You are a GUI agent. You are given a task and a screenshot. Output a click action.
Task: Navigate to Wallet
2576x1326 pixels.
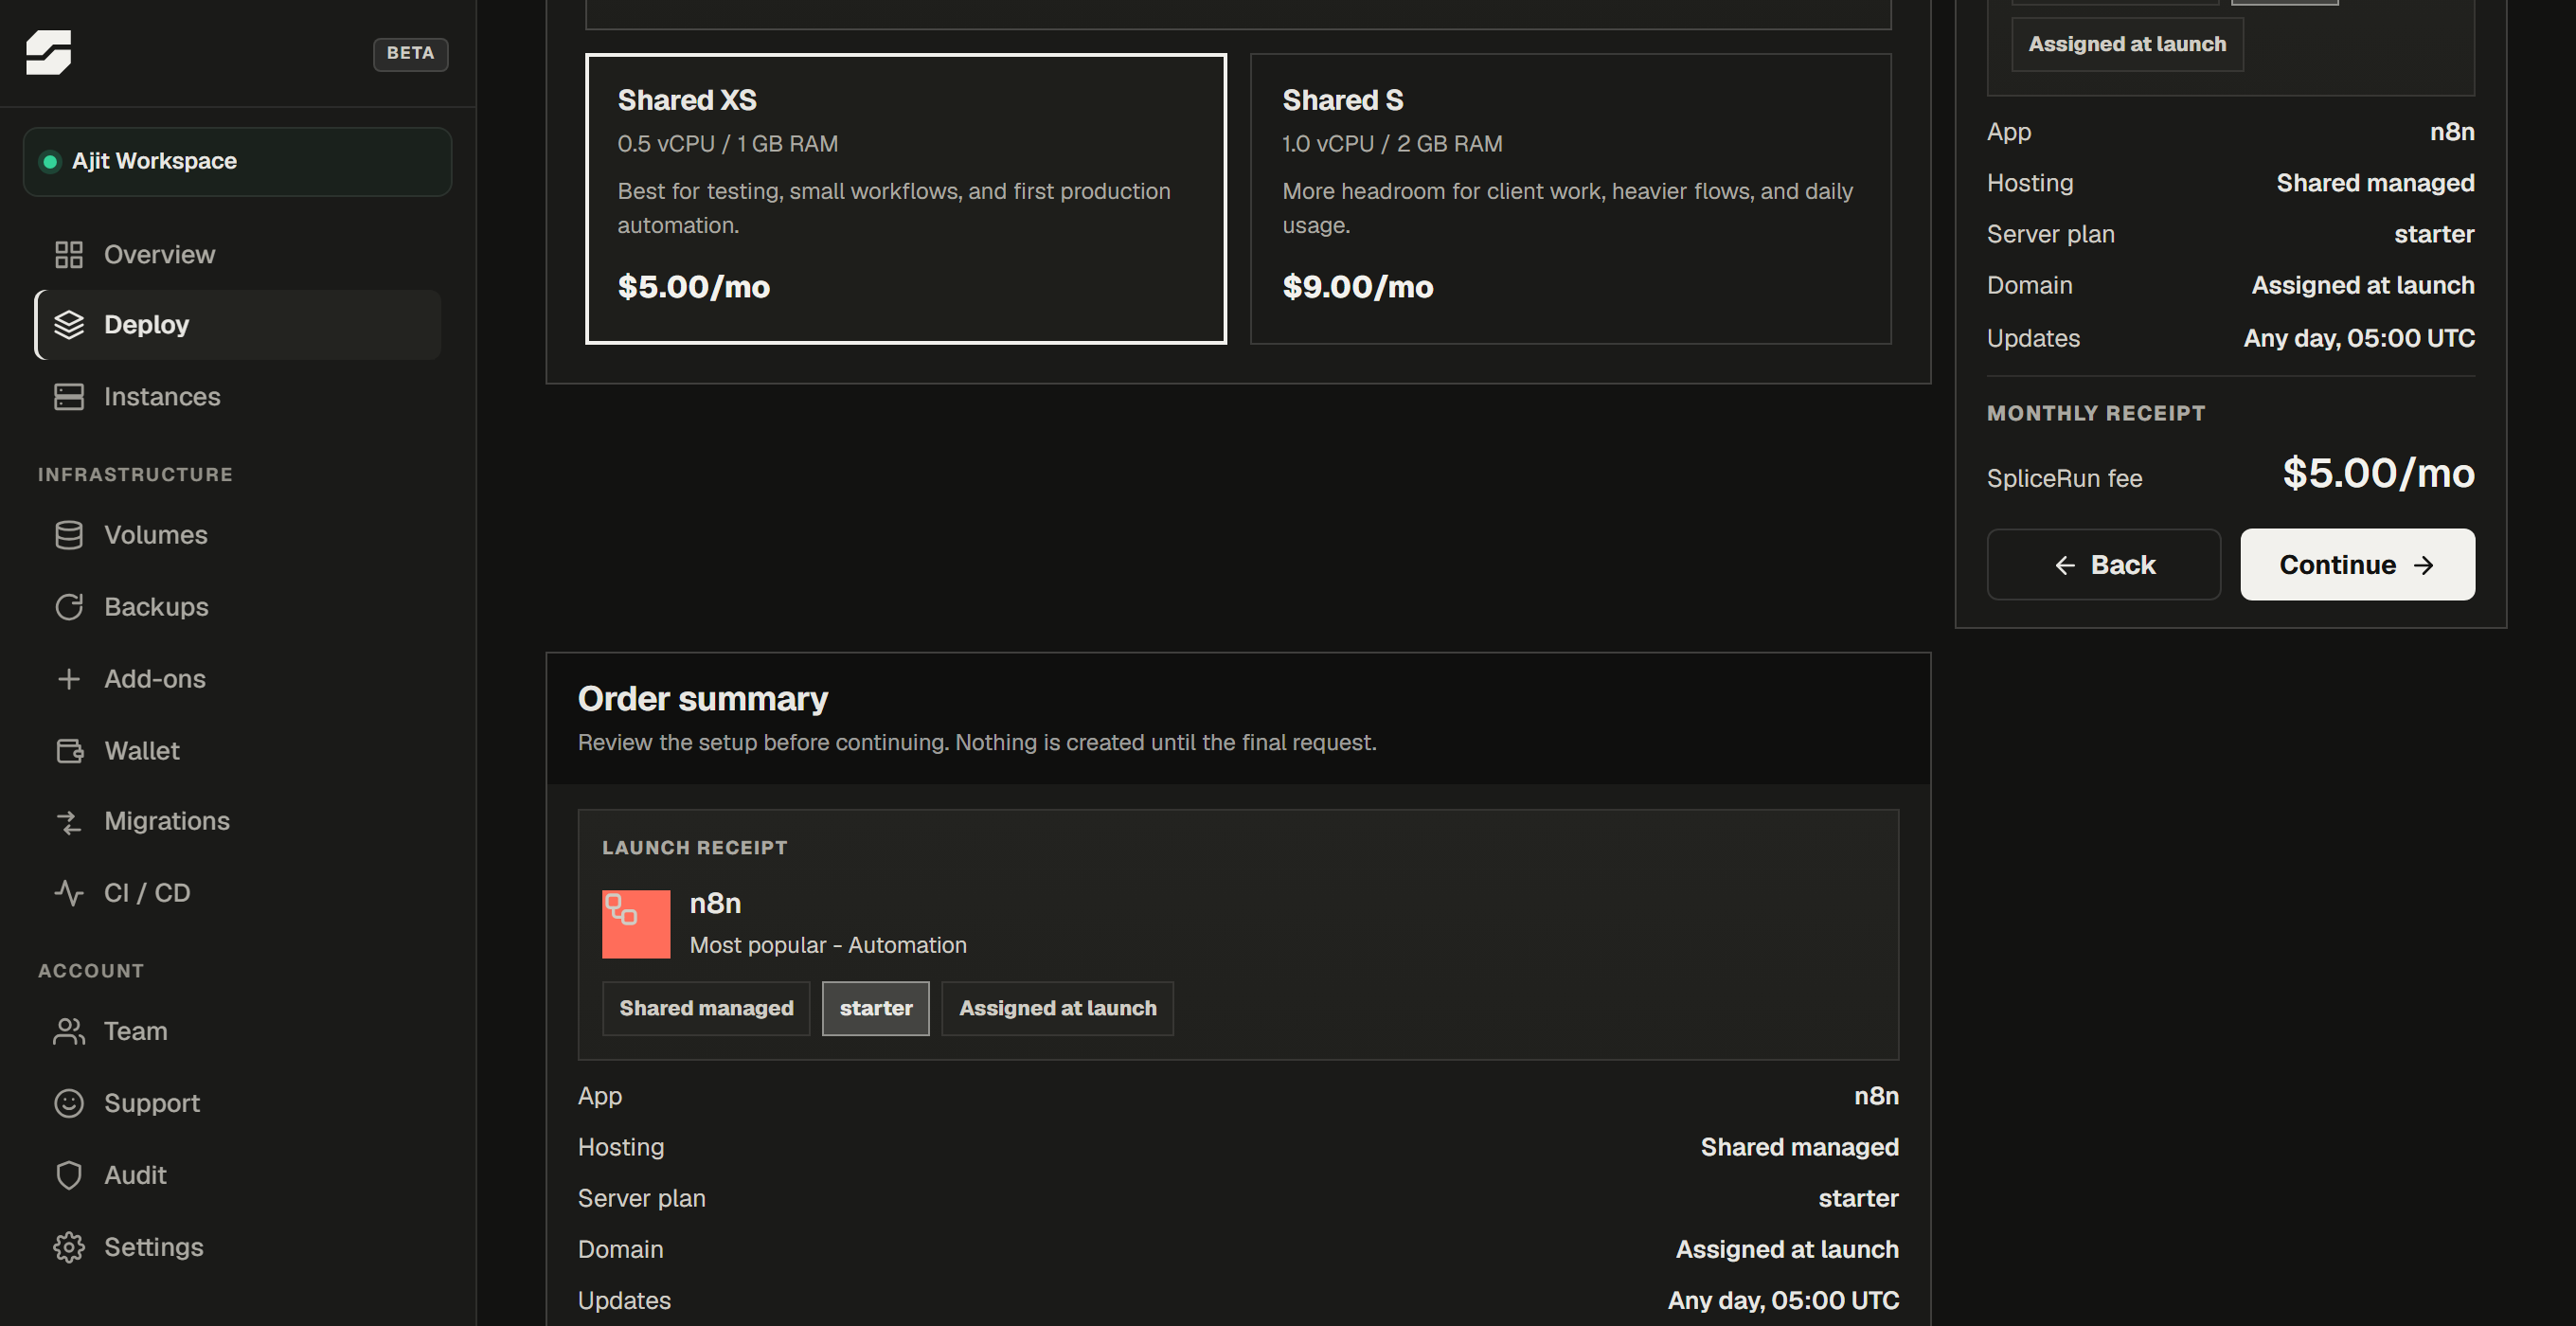[x=237, y=750]
